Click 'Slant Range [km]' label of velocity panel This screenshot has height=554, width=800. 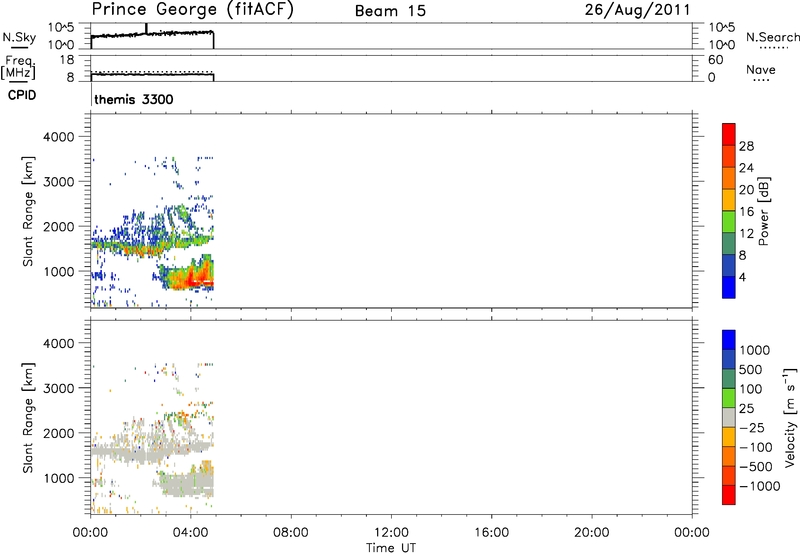pyautogui.click(x=28, y=417)
